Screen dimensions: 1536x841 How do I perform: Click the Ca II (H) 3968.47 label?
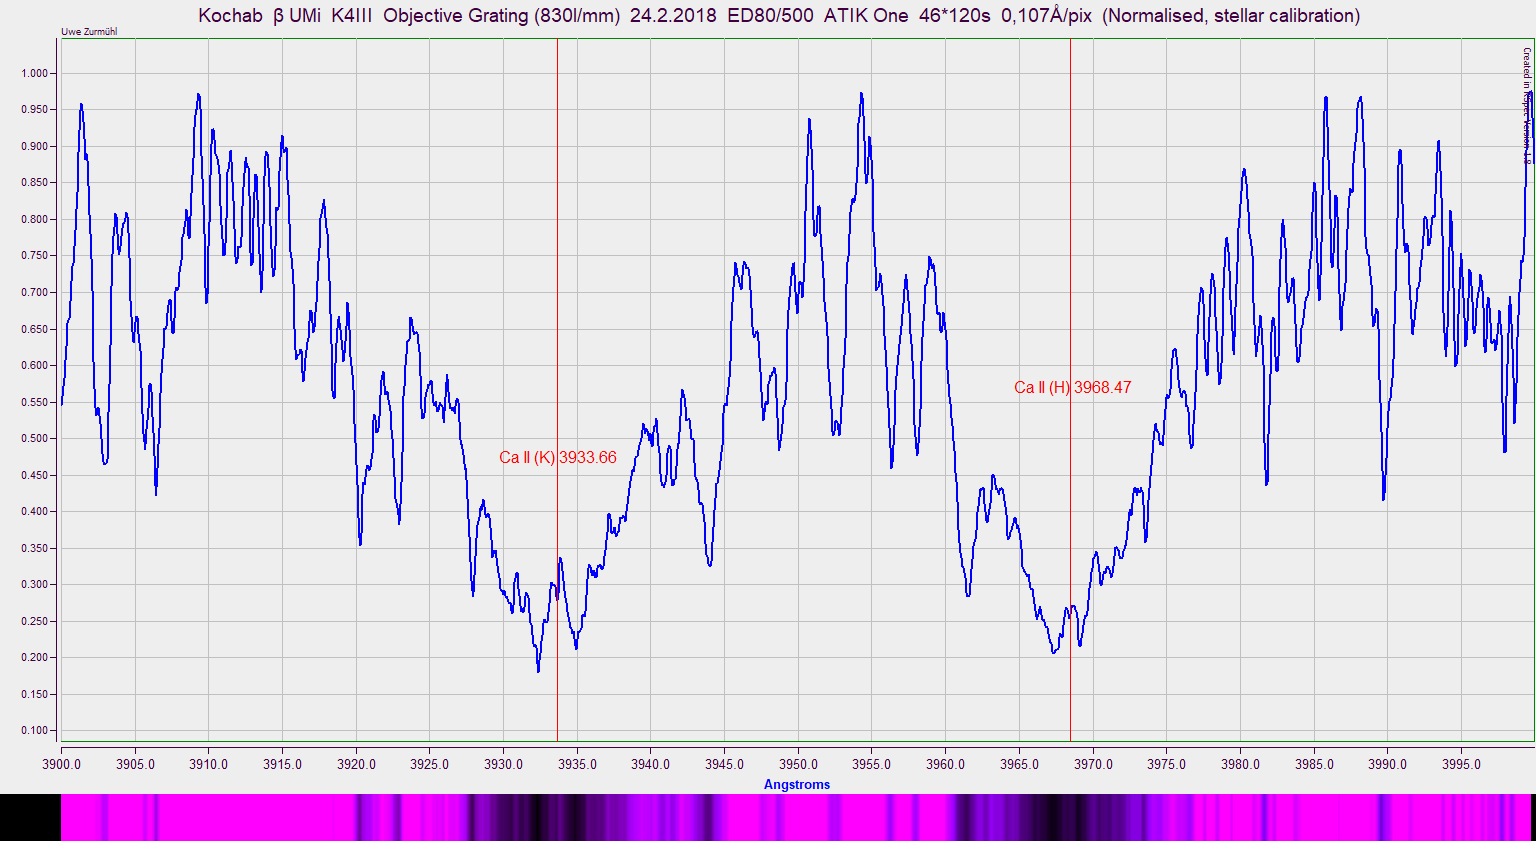click(x=1072, y=388)
